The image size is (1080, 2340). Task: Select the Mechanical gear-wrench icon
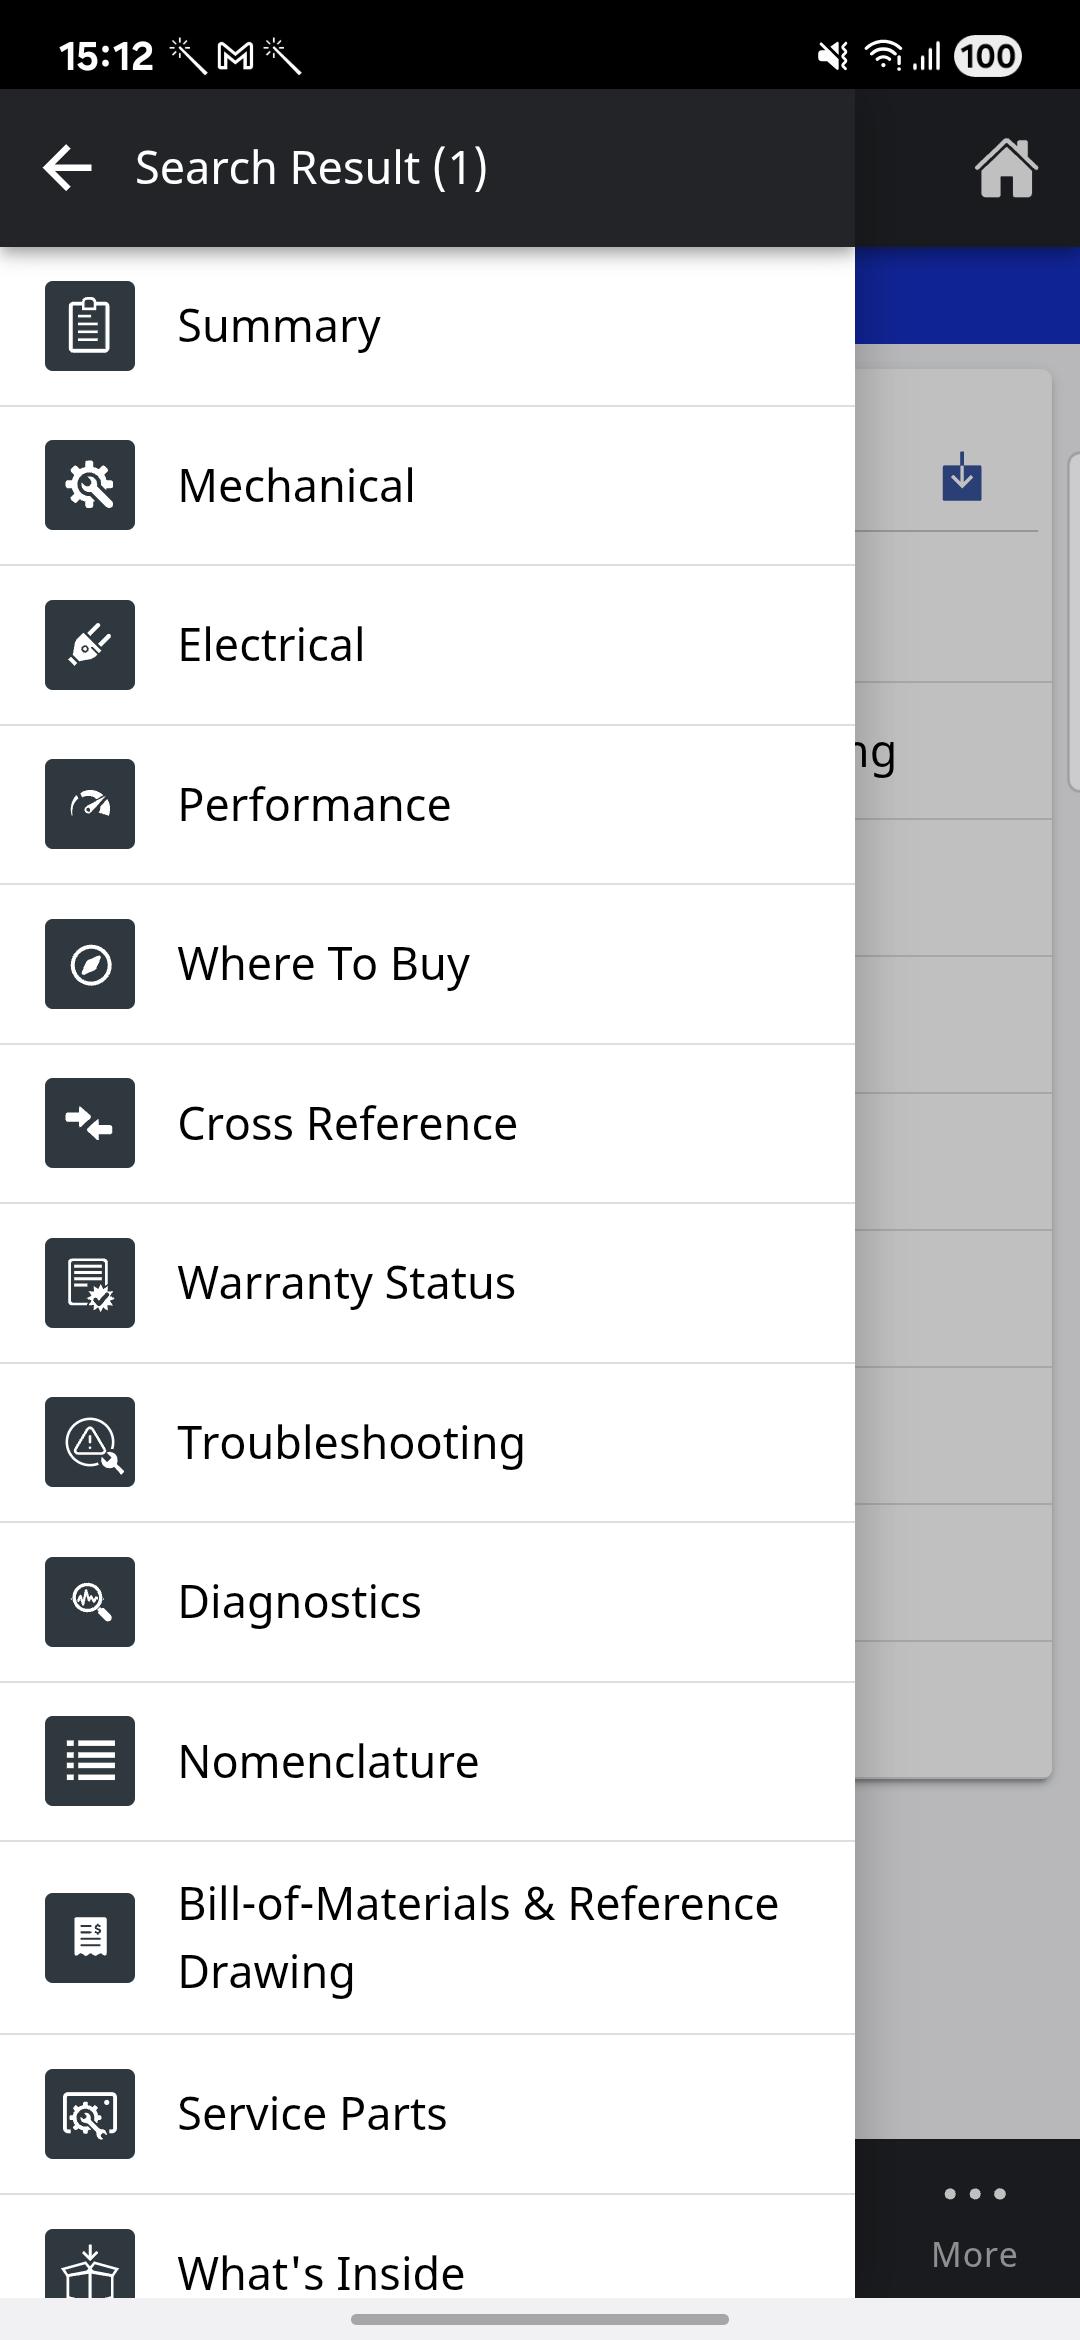(90, 485)
